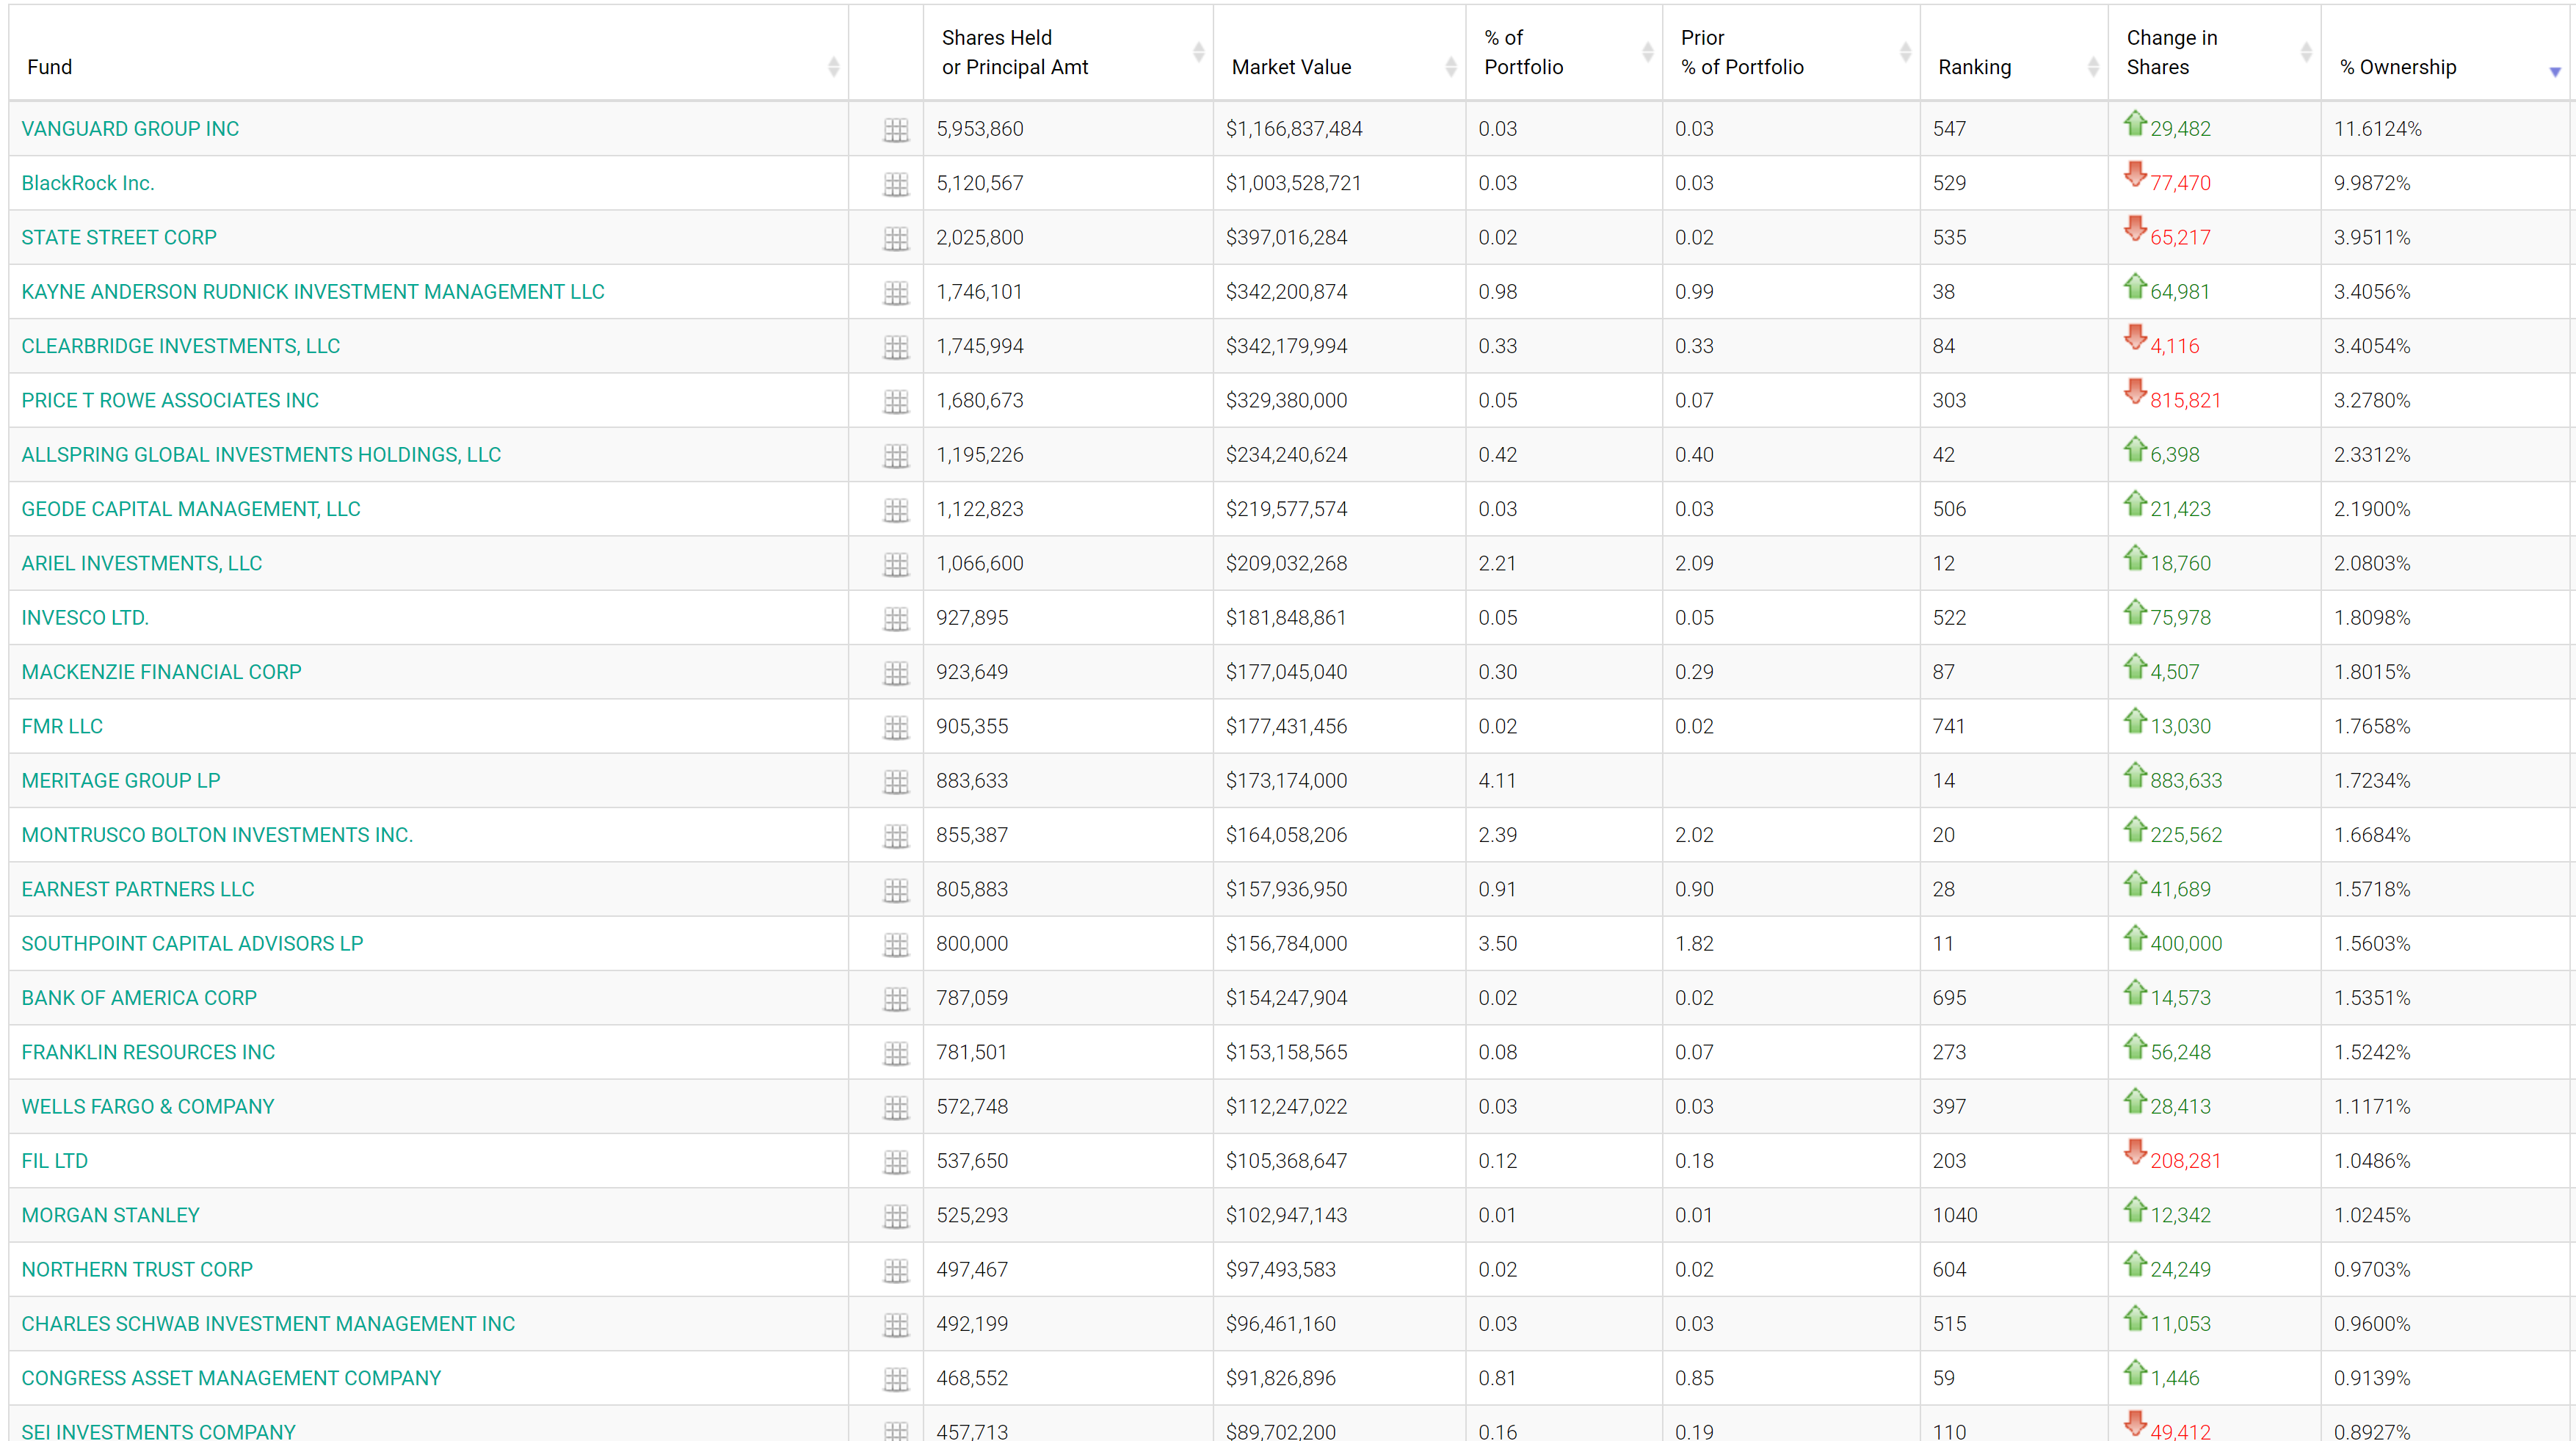
Task: Open grid icon for MORGAN STANLEY row
Action: coord(896,1216)
